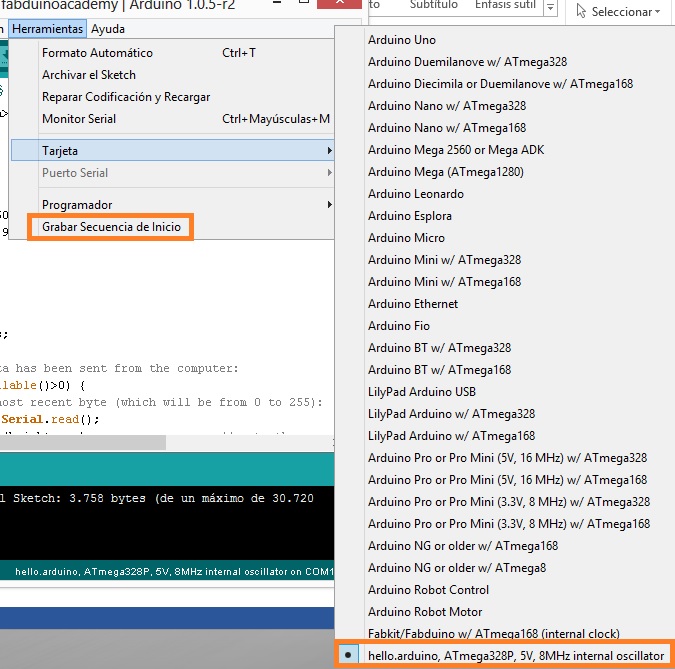Open the Herramientas menu
Viewport: 675px width, 669px height.
pos(47,29)
